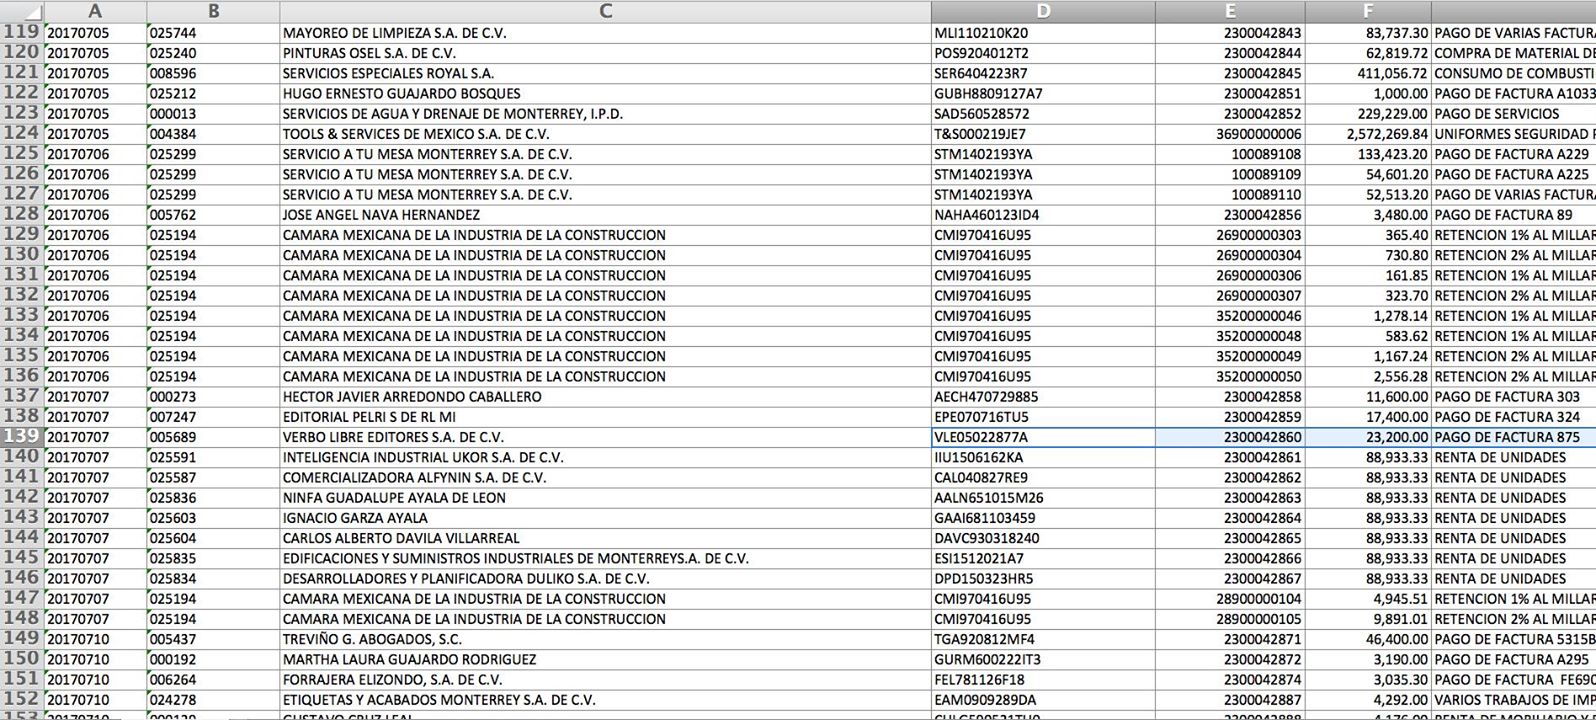
Task: Select column B header
Action: 213,11
